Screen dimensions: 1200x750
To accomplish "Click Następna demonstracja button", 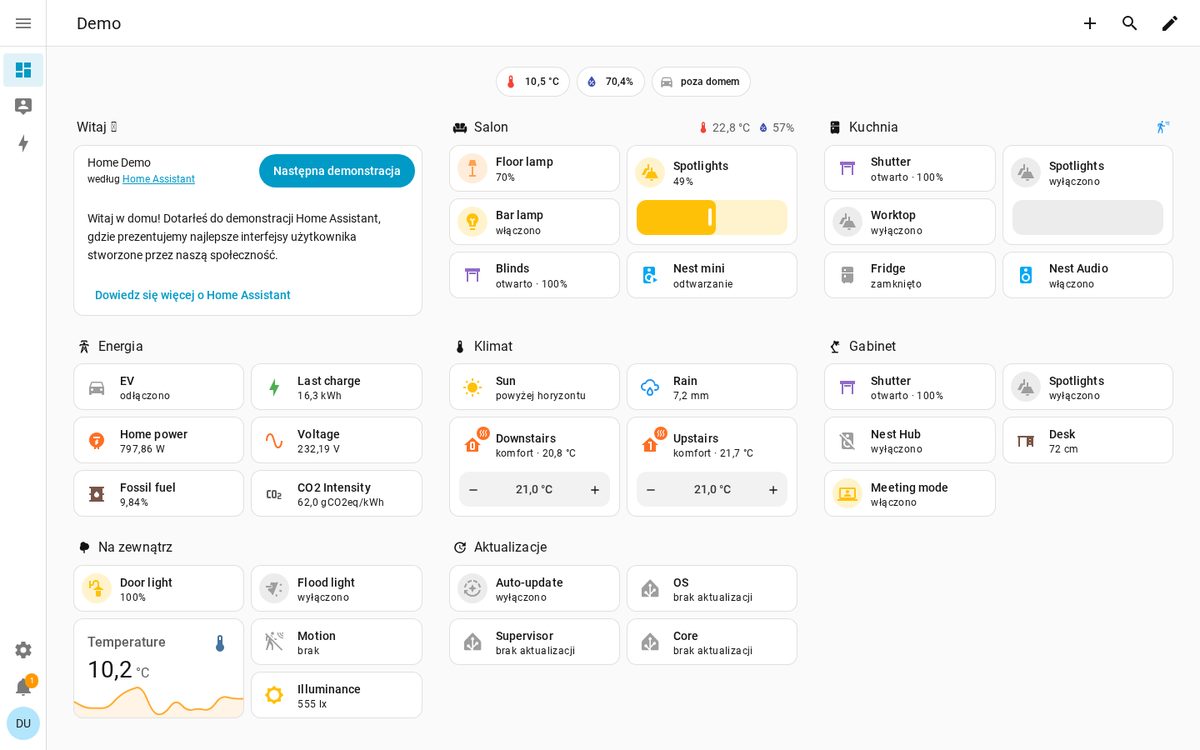I will [337, 171].
